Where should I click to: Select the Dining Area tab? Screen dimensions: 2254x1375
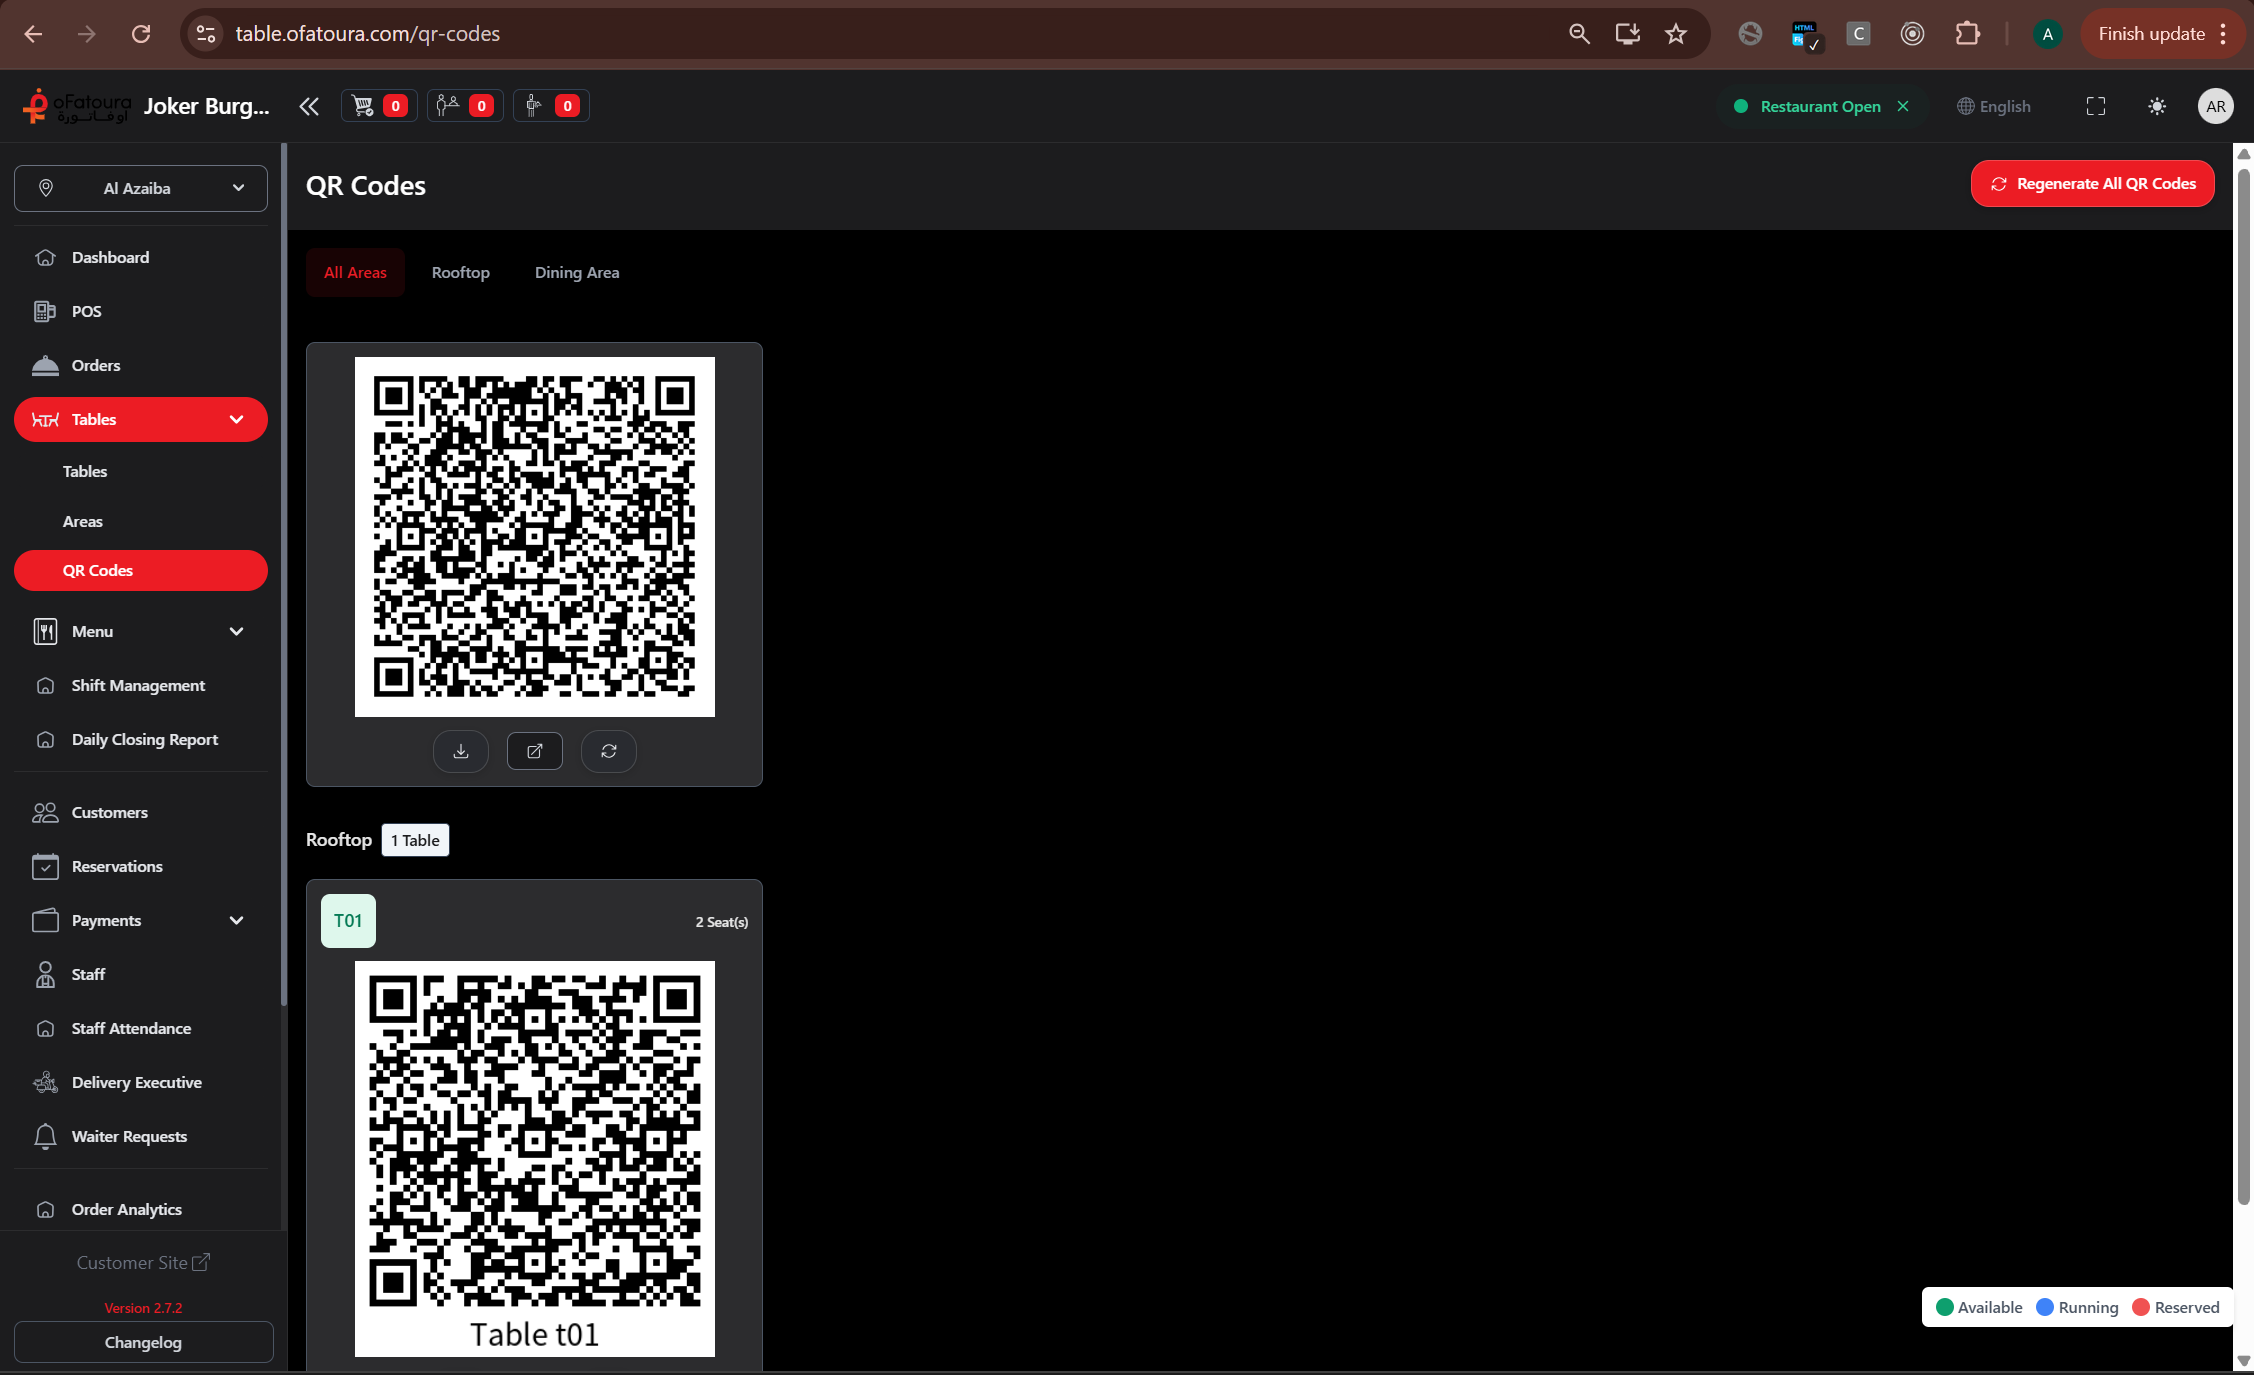tap(576, 272)
